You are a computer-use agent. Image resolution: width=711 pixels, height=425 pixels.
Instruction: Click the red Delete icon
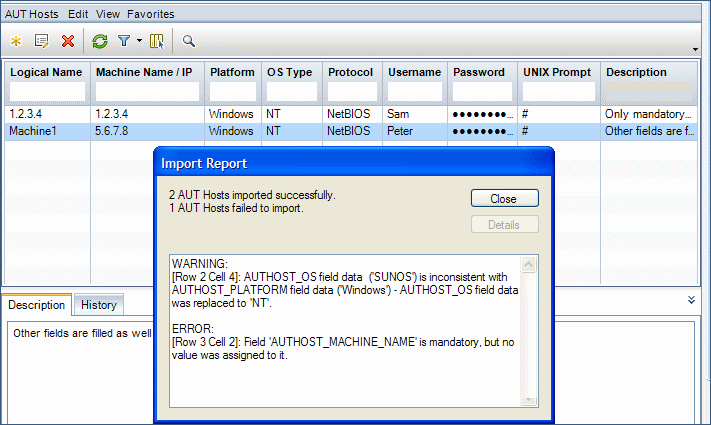[68, 41]
